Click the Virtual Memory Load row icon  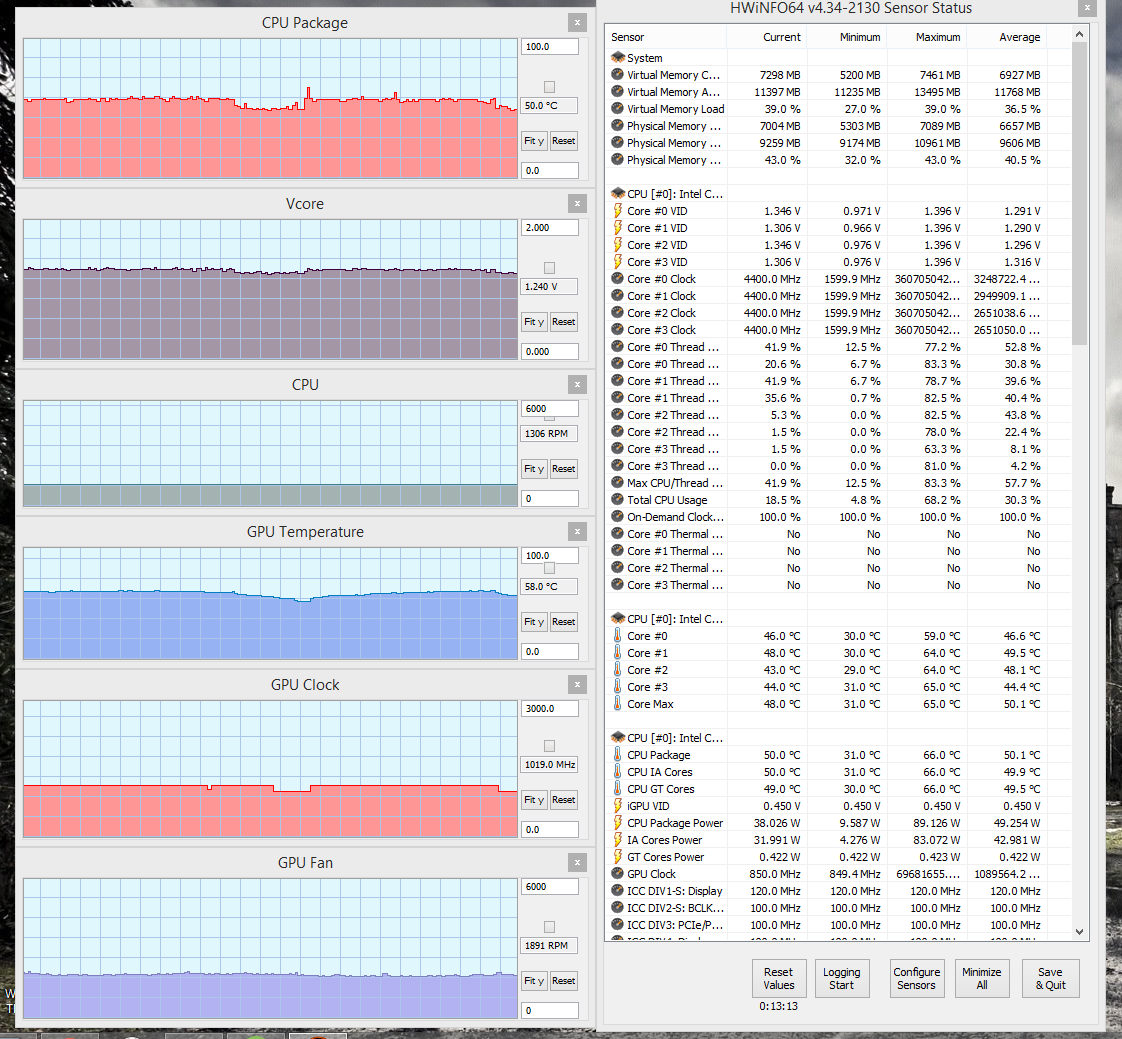coord(618,109)
